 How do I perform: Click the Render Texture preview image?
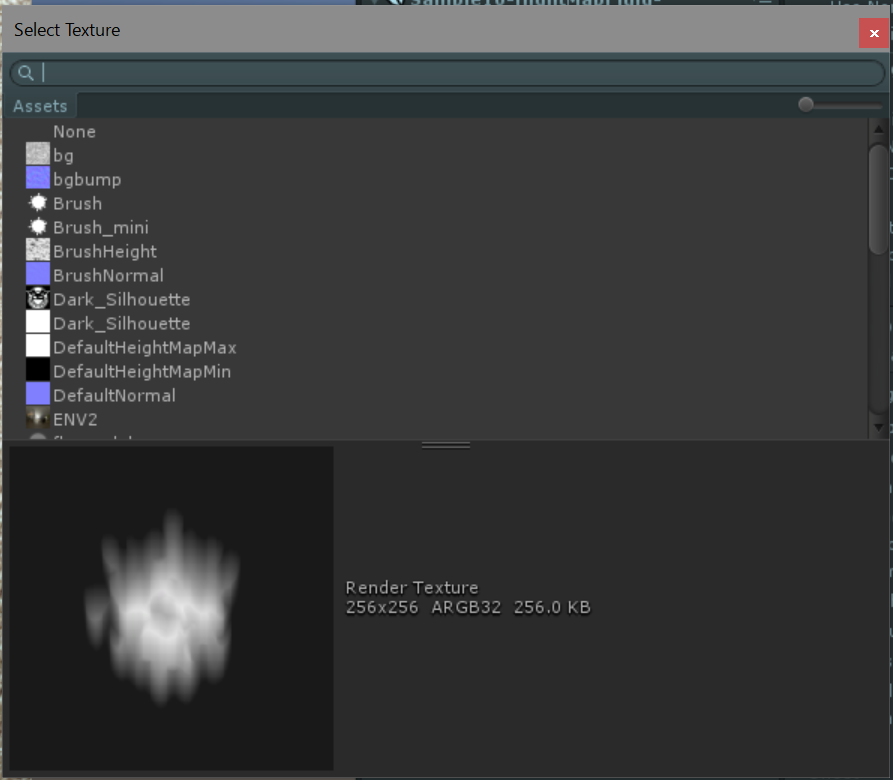point(171,608)
